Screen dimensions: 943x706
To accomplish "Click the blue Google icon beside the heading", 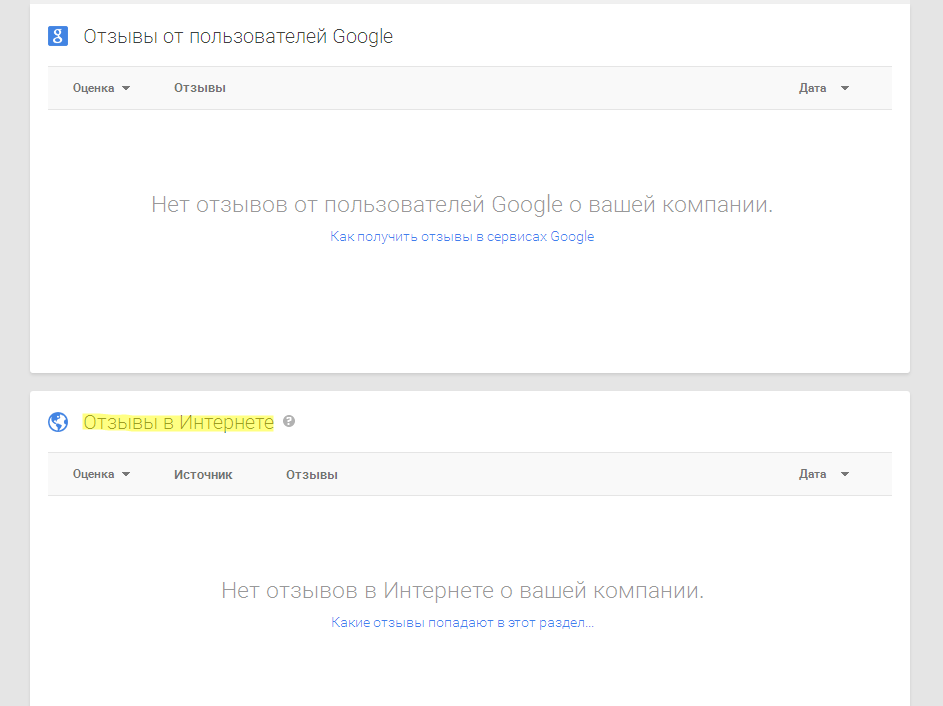I will click(58, 37).
